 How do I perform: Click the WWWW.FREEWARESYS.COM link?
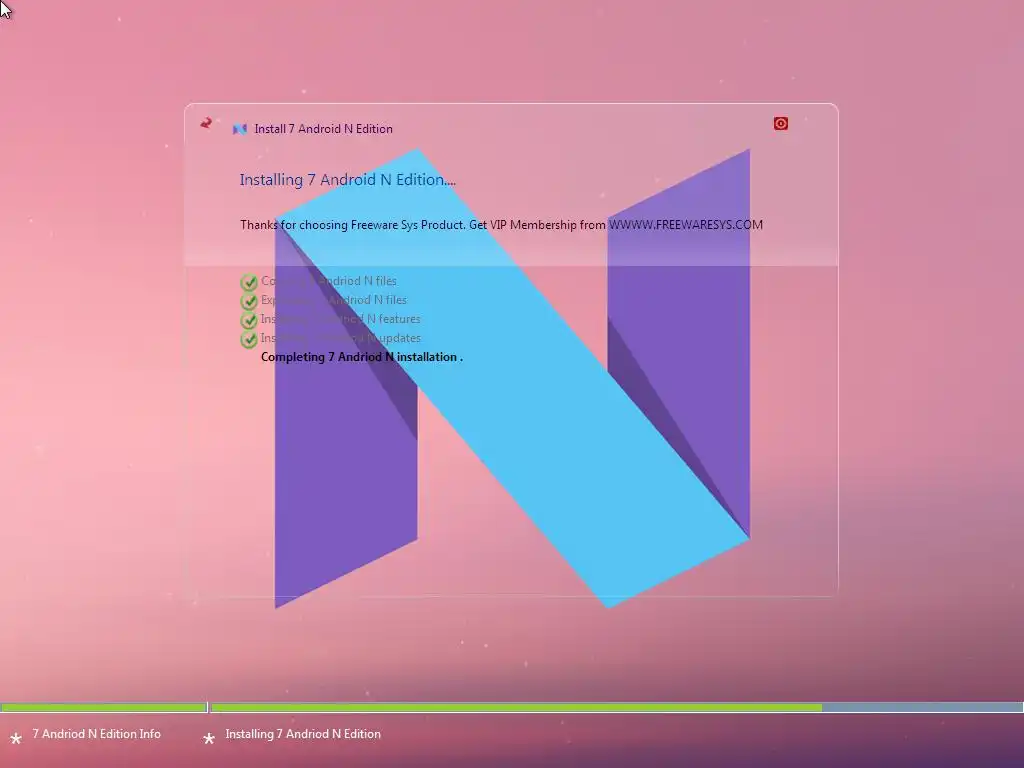pyautogui.click(x=686, y=225)
